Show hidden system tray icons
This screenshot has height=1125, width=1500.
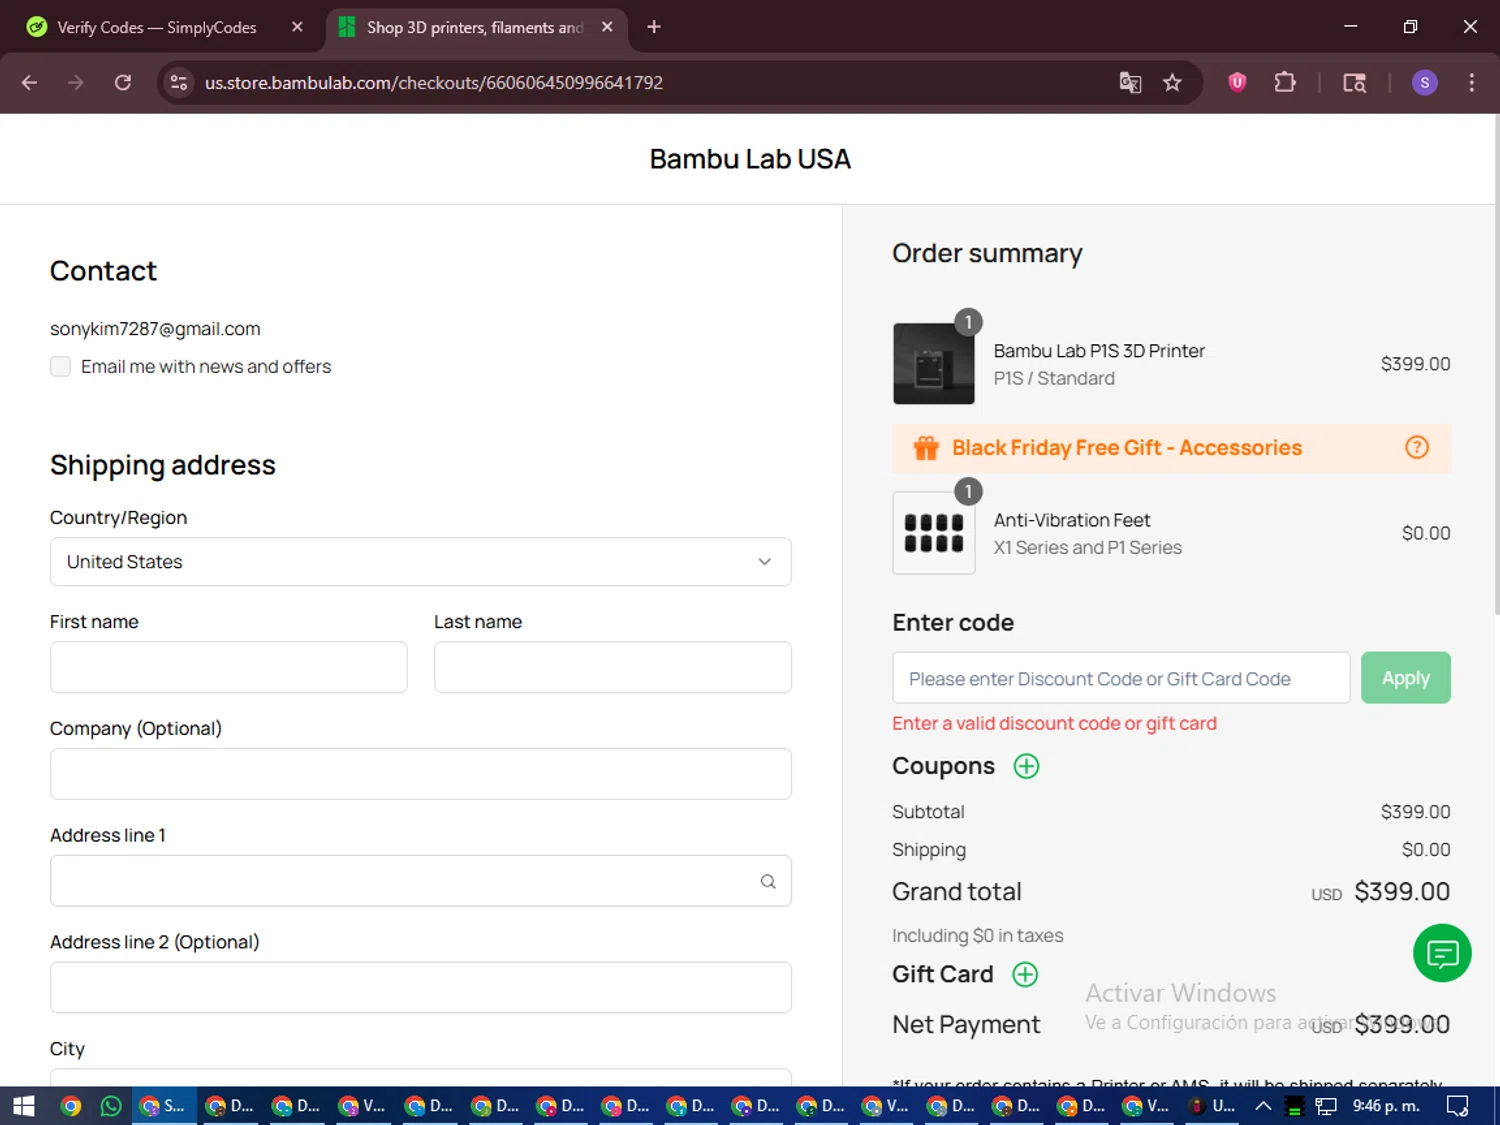click(1263, 1105)
